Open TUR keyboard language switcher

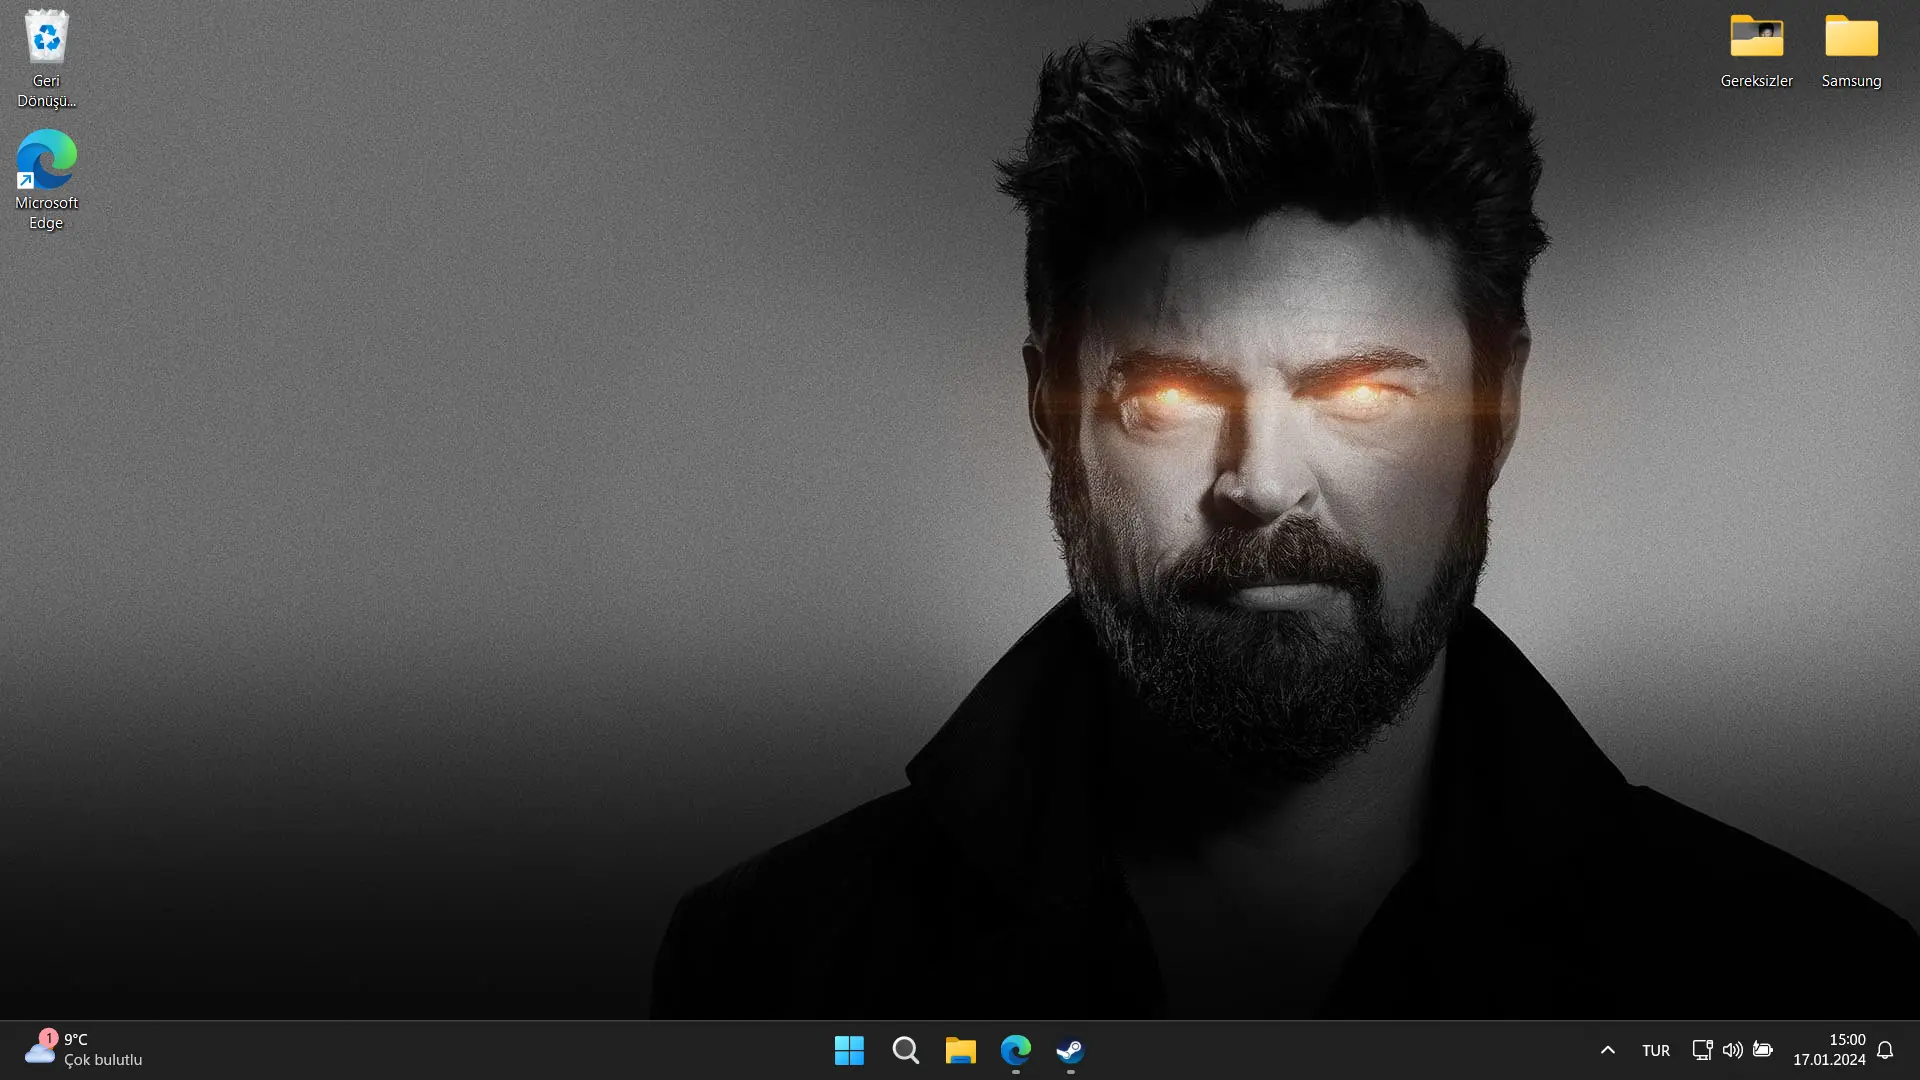pyautogui.click(x=1656, y=1050)
